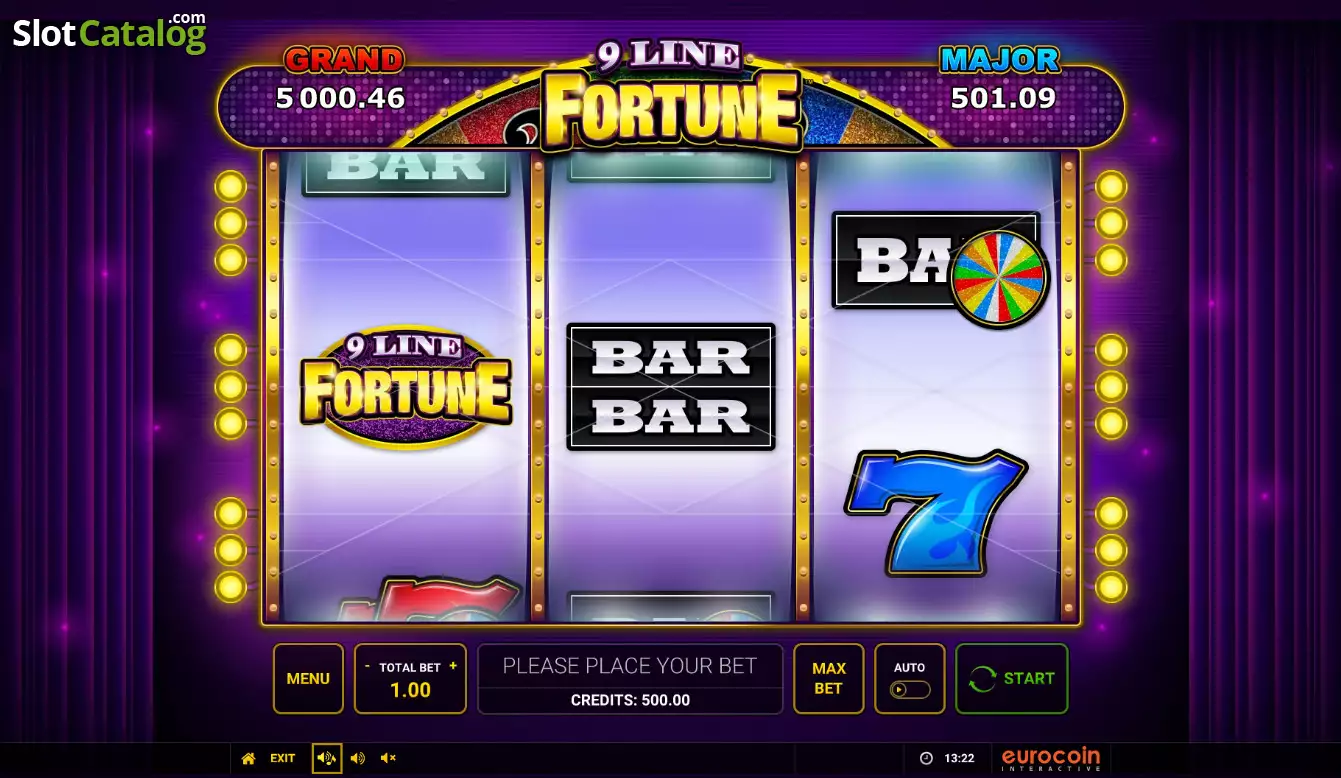1341x778 pixels.
Task: Start the spin with the START button
Action: pos(1012,678)
